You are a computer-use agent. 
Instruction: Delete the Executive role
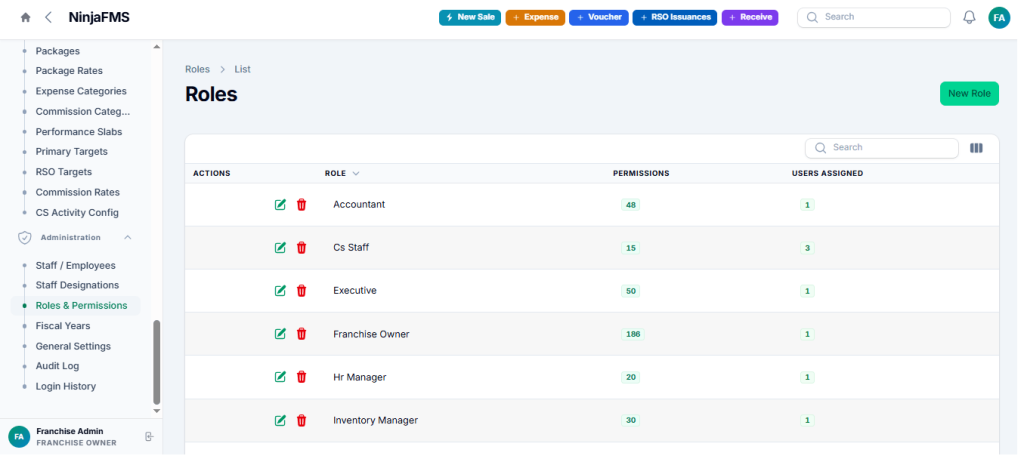point(301,291)
